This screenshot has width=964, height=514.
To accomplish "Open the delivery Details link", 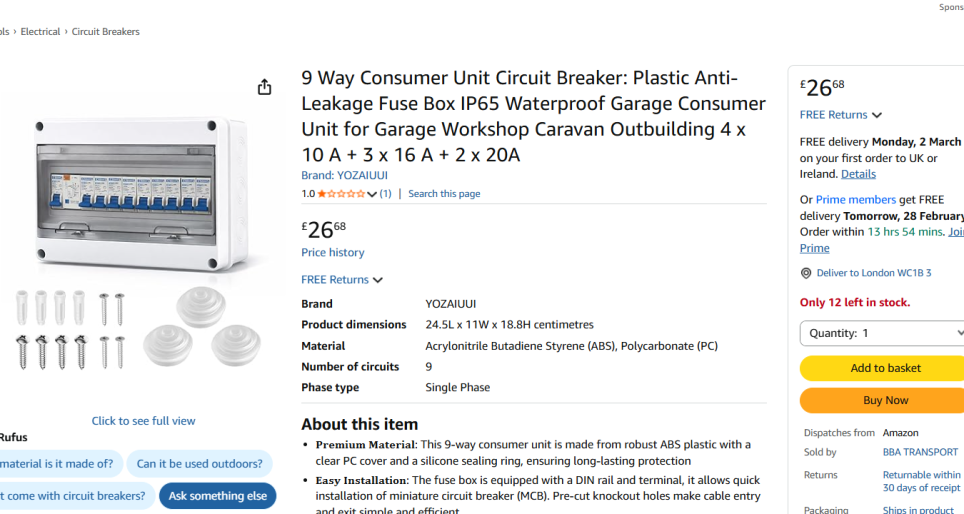I will click(858, 174).
